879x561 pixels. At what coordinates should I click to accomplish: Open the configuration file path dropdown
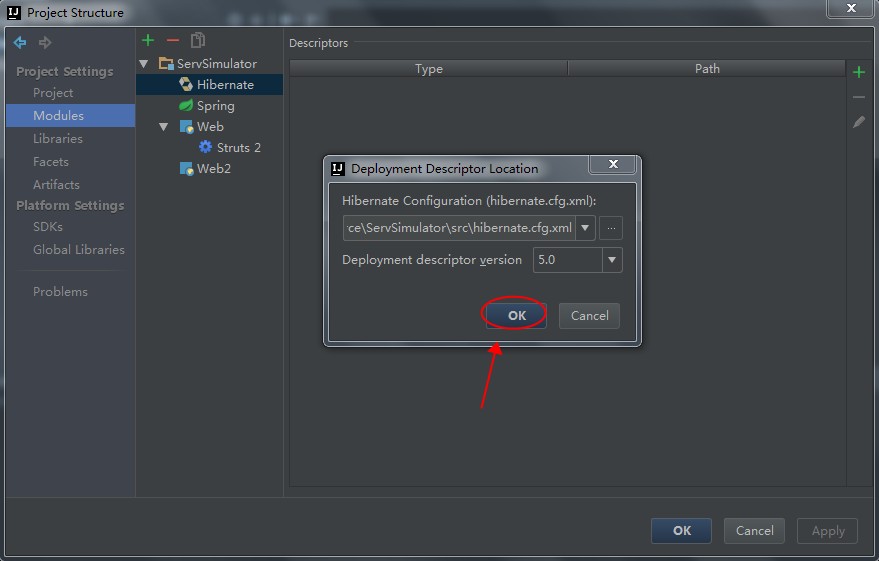tap(585, 228)
